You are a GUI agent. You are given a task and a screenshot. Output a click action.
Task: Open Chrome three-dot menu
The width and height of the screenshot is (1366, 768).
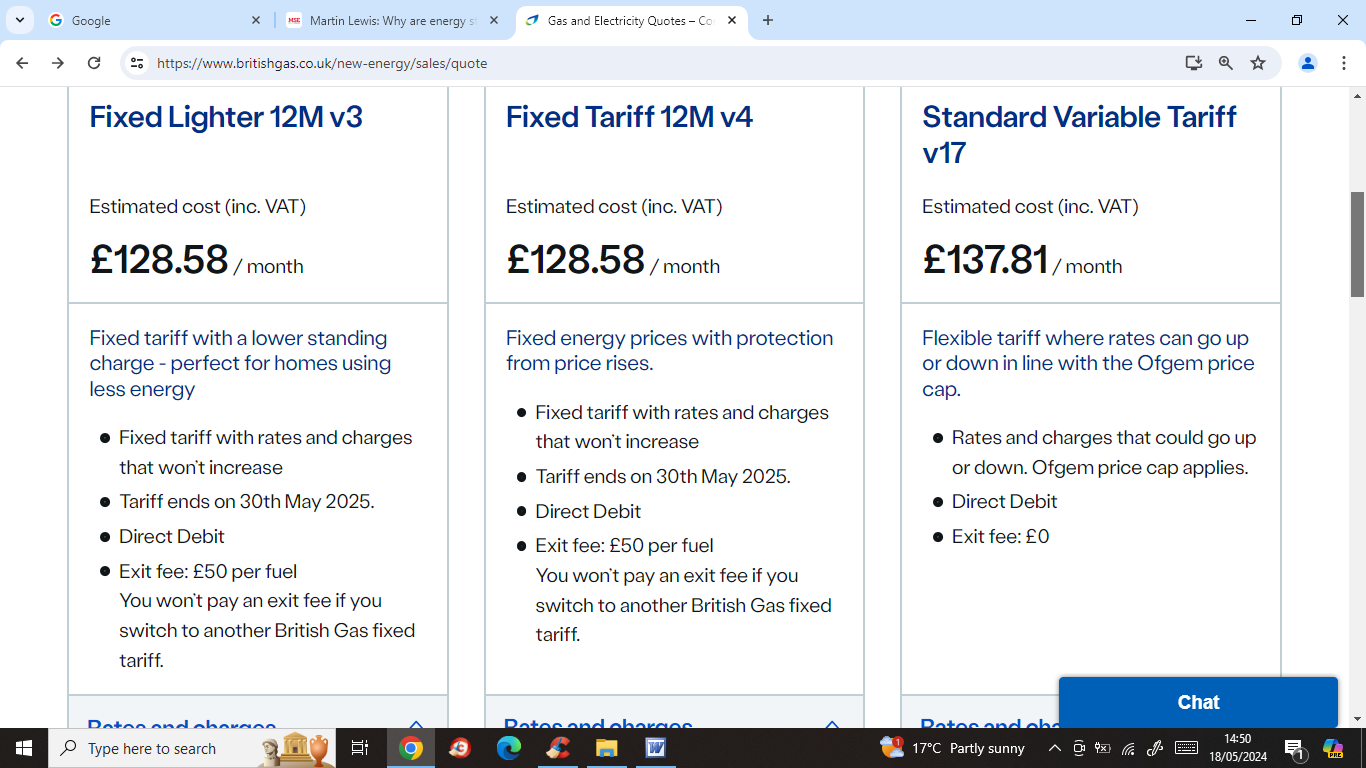[1343, 63]
